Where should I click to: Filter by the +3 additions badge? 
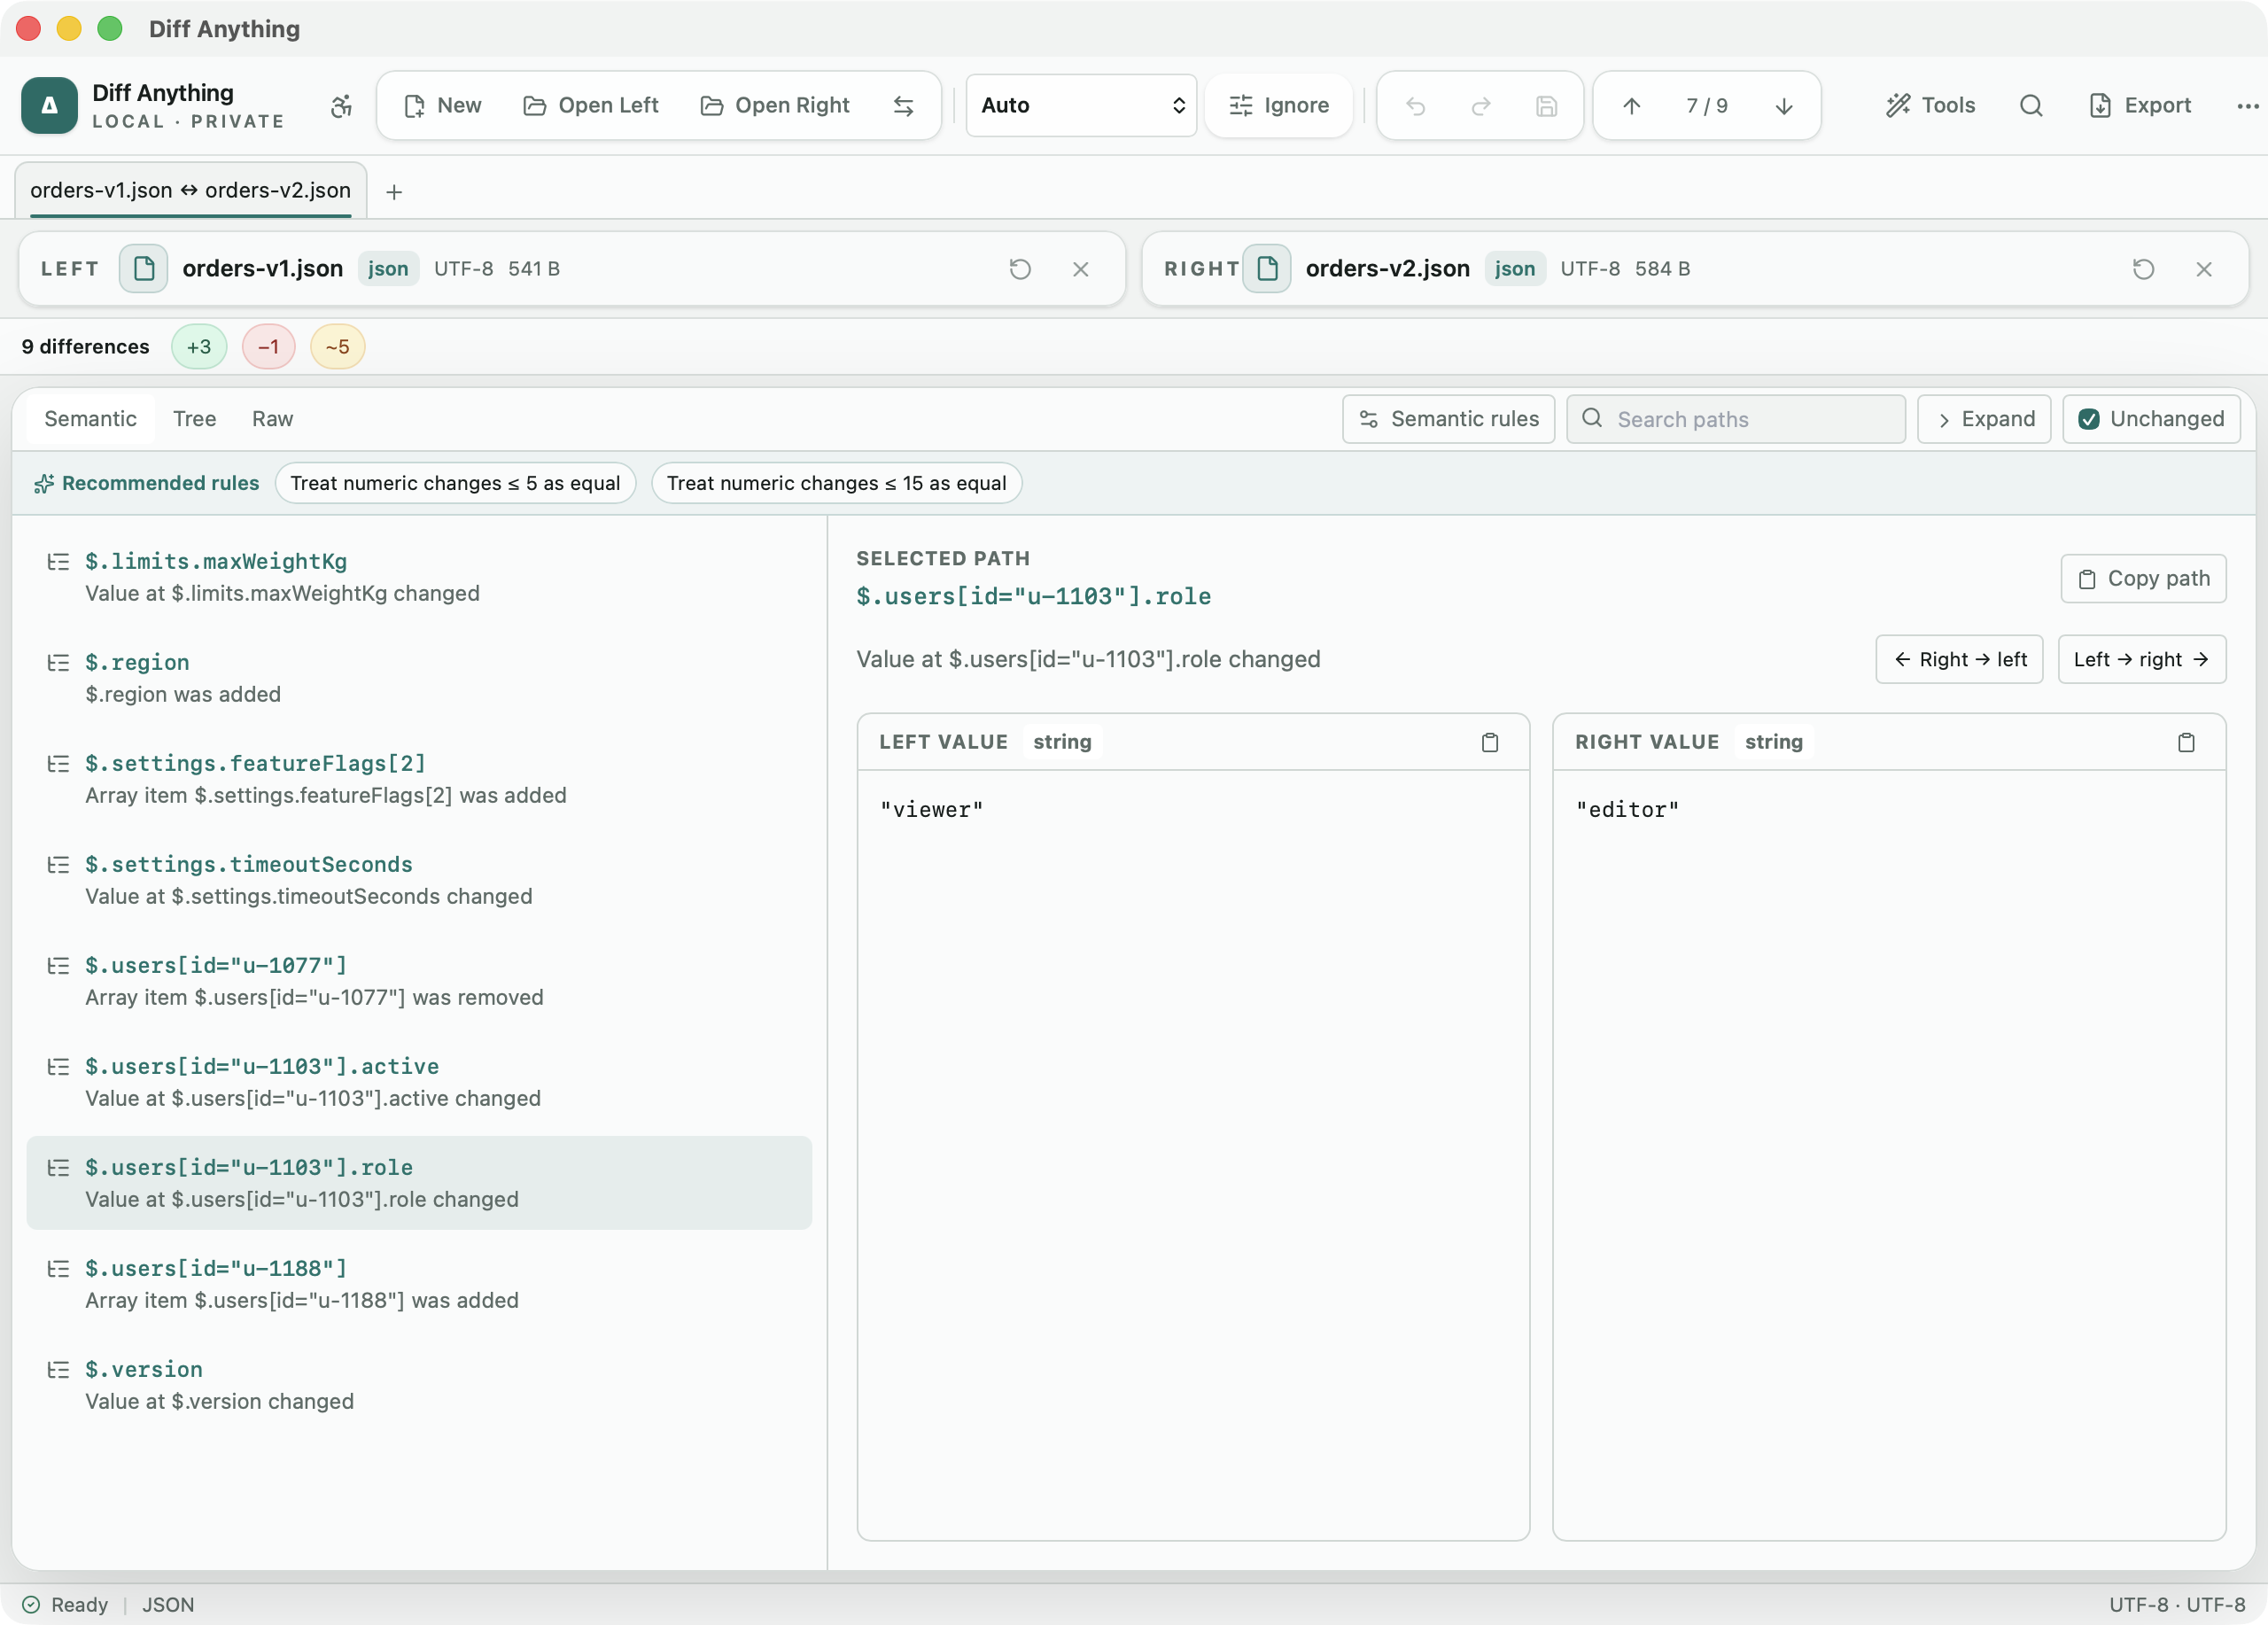click(199, 347)
